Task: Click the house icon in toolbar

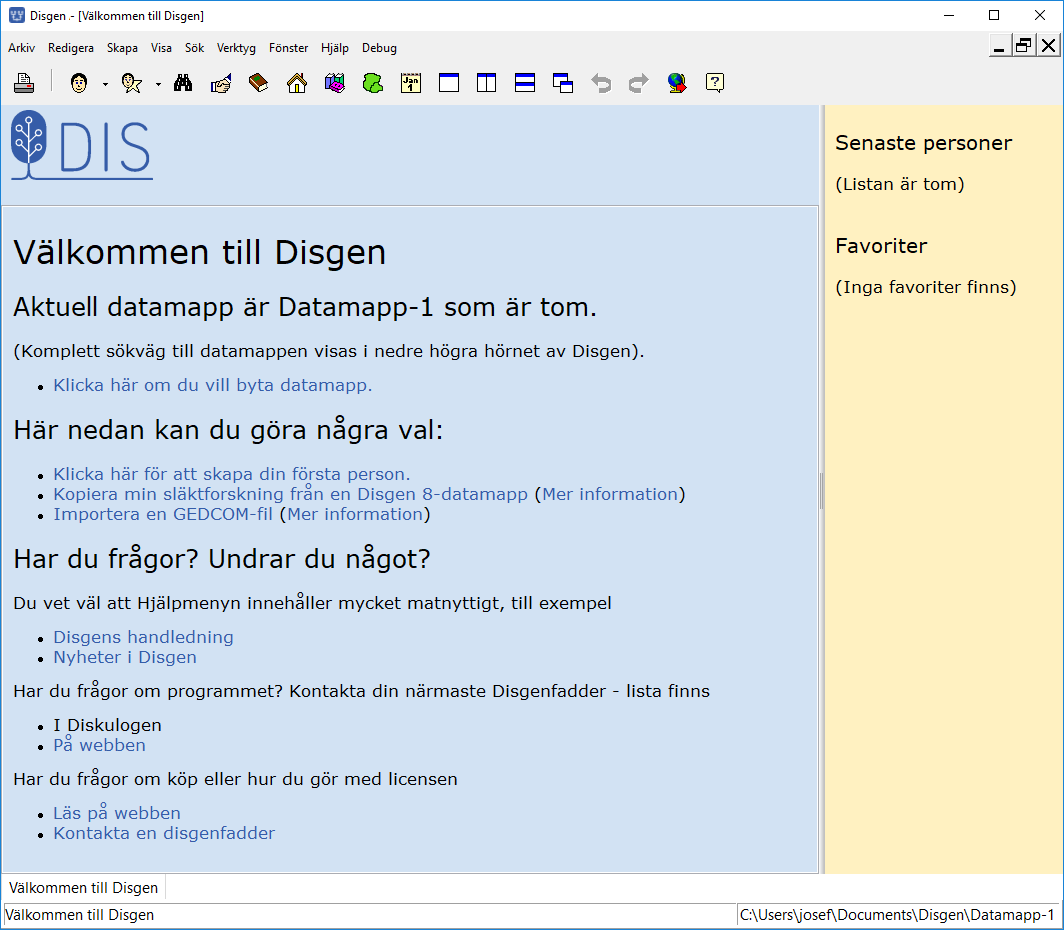Action: tap(297, 83)
